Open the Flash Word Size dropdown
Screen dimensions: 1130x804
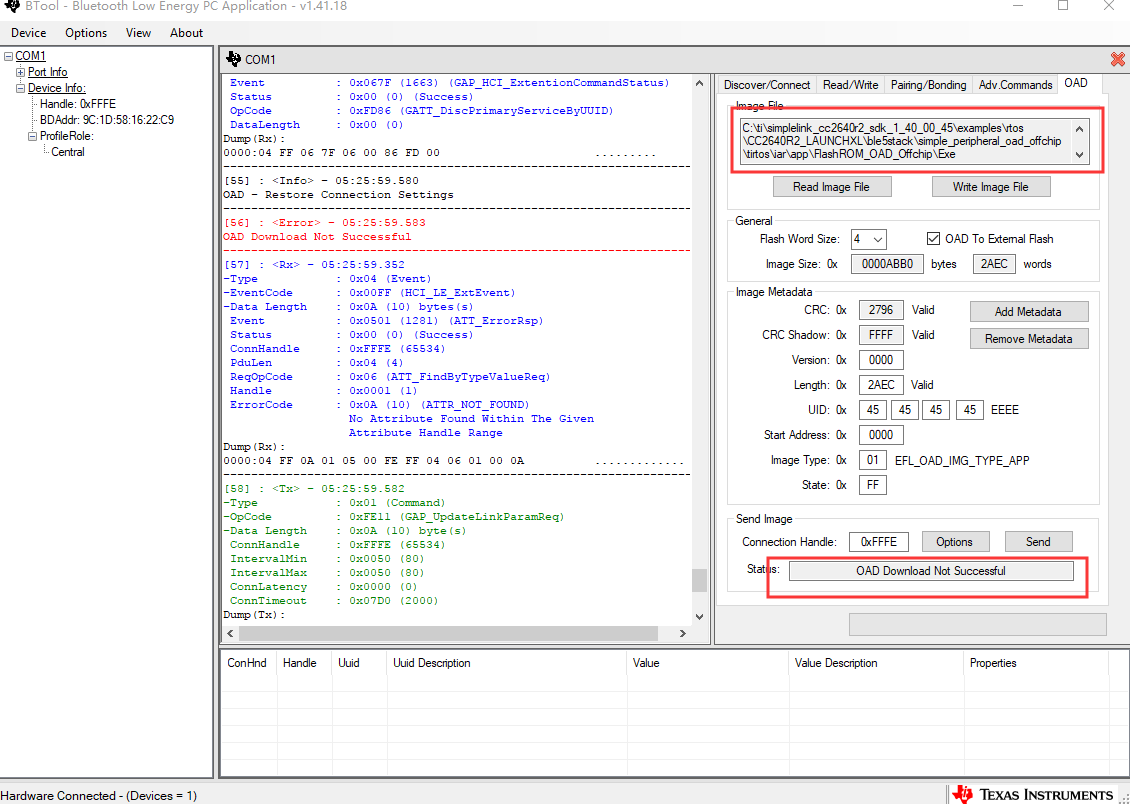point(868,239)
